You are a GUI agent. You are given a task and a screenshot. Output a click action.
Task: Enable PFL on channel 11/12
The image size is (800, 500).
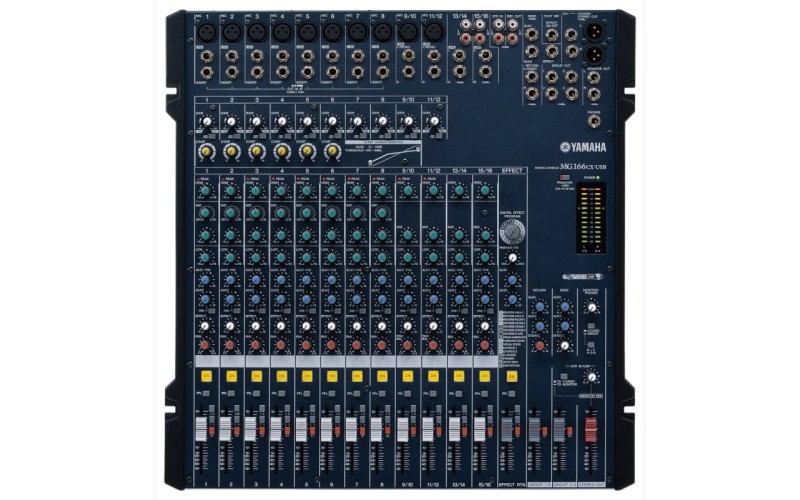435,394
